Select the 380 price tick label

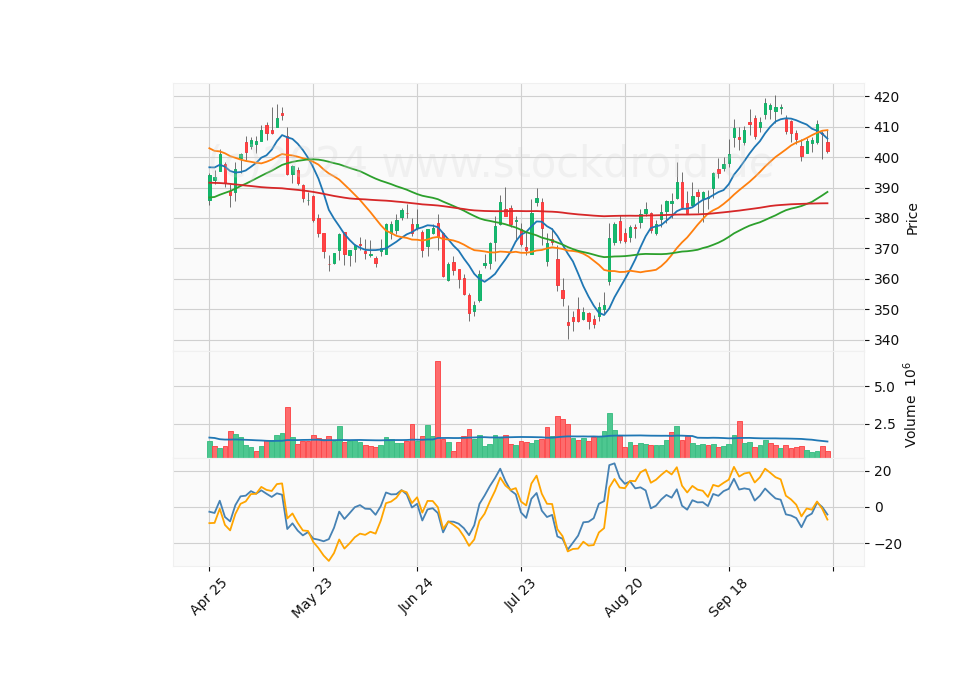[x=887, y=219]
